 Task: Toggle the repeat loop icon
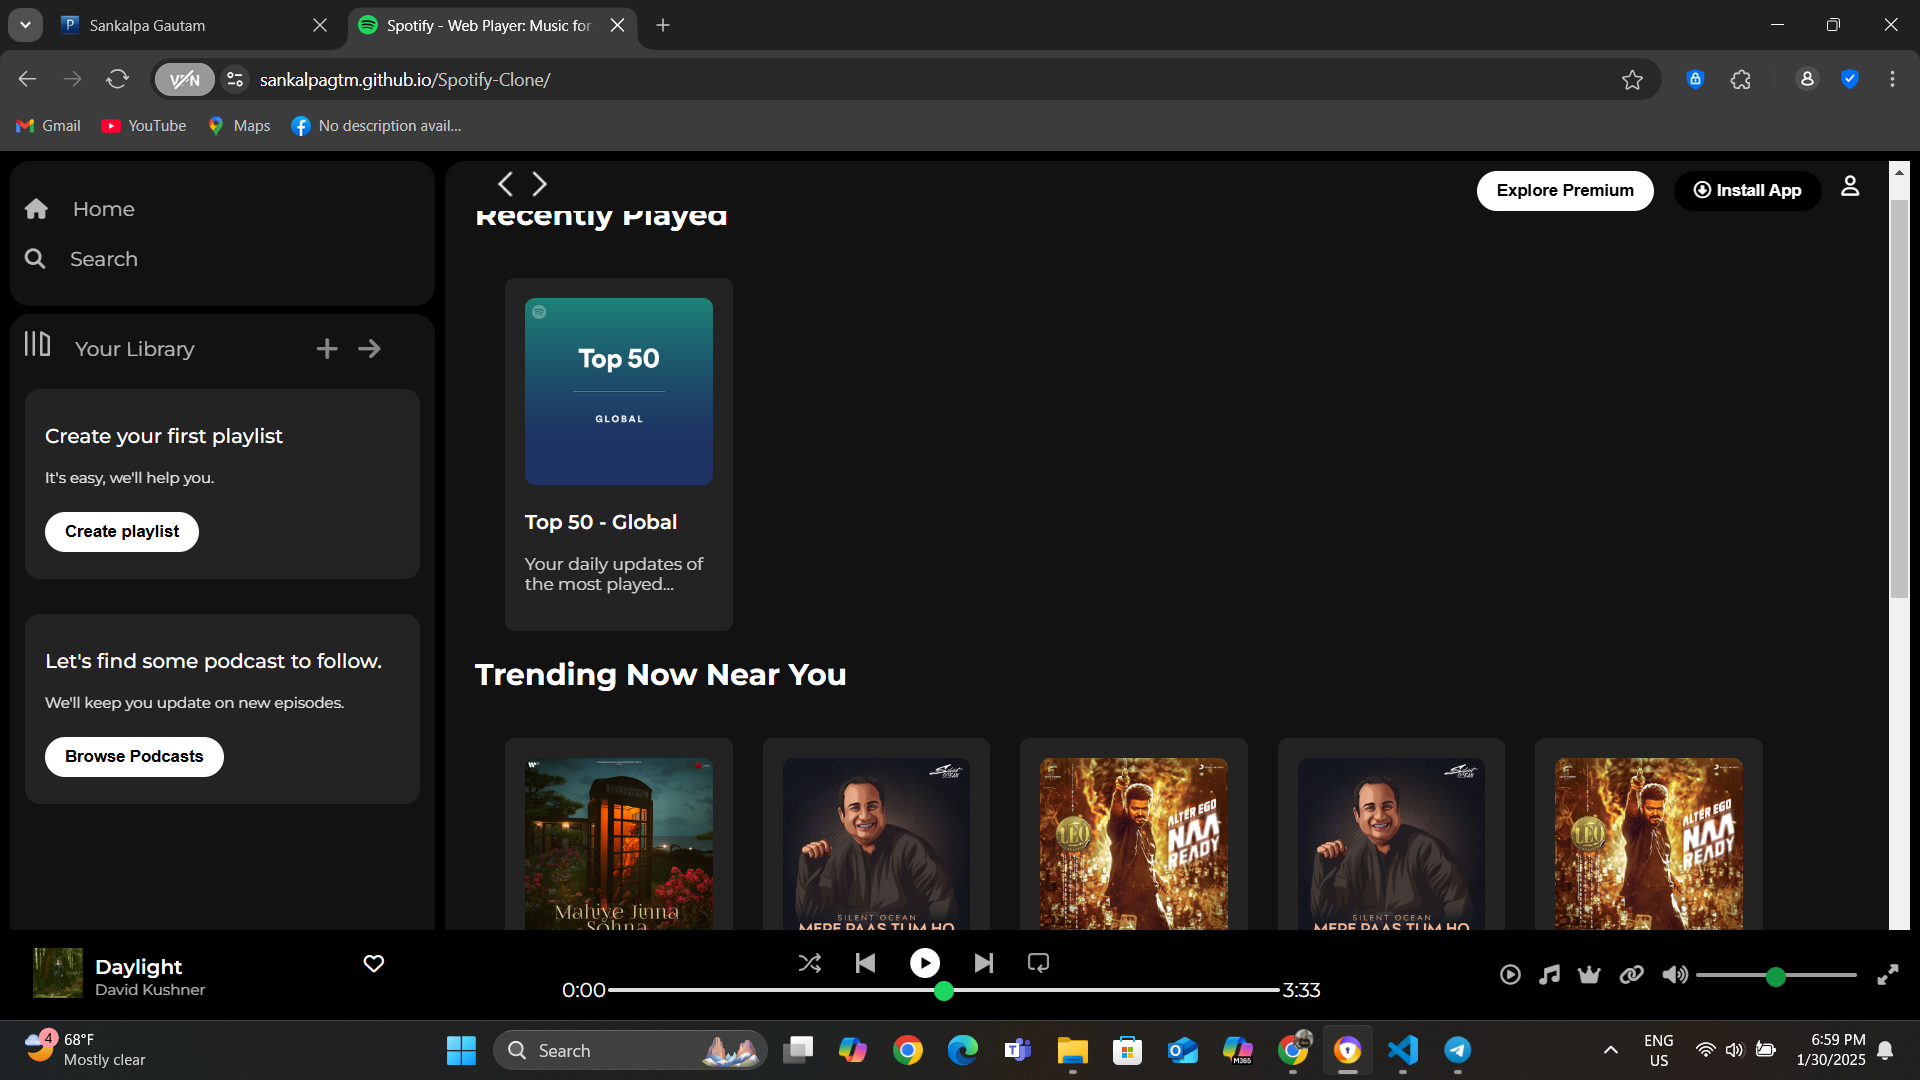point(1038,963)
